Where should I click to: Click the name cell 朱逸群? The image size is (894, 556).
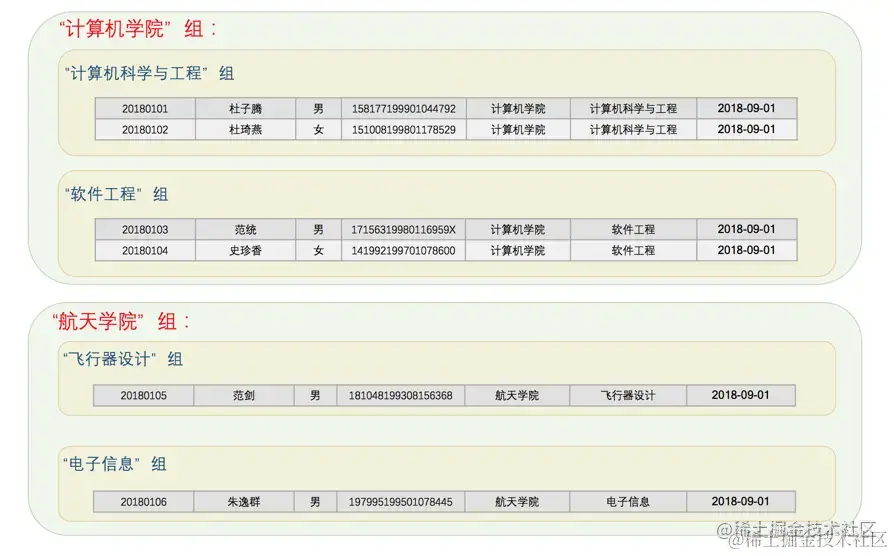244,502
